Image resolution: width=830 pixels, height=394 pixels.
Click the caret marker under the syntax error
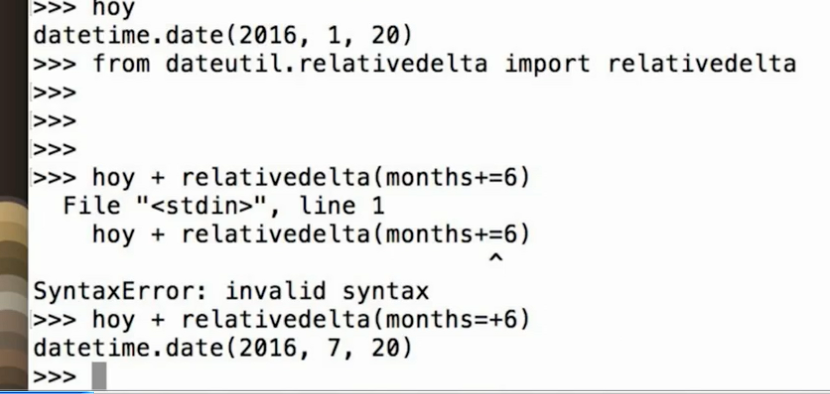pos(495,258)
